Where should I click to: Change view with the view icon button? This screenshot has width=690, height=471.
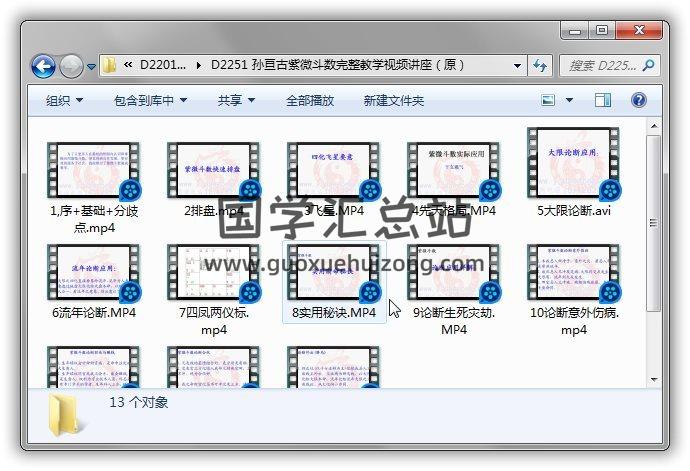click(548, 100)
